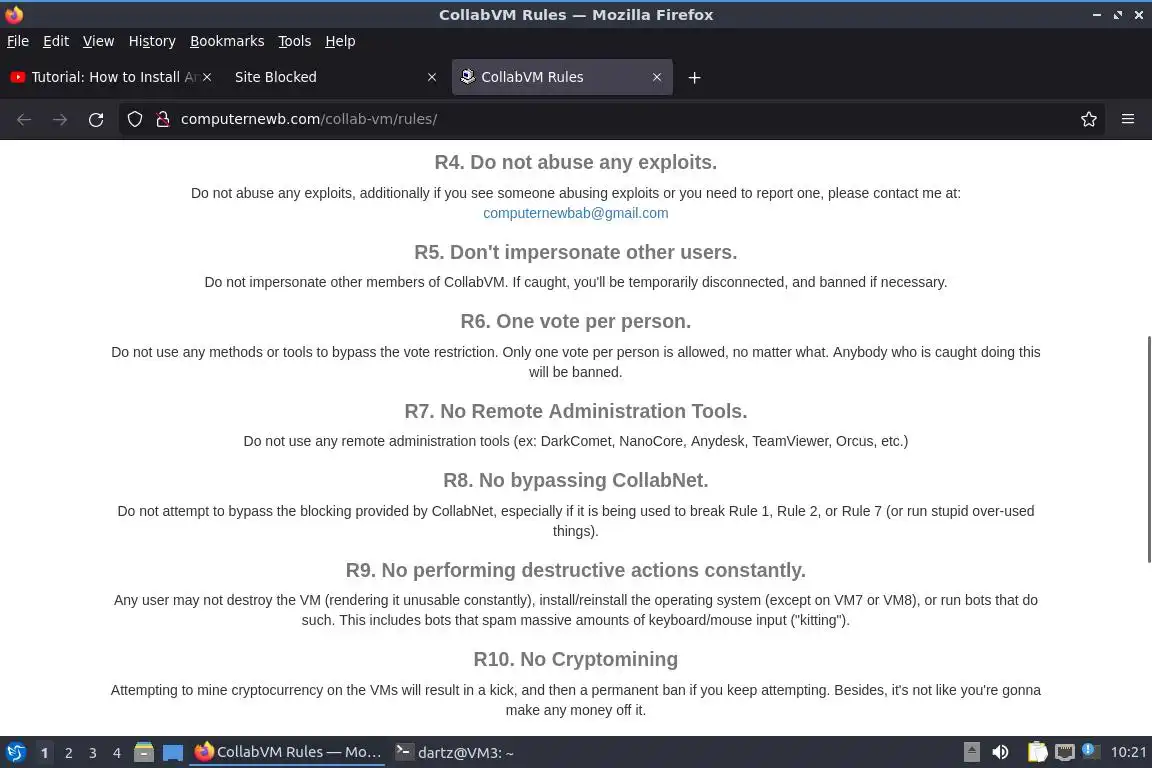The height and width of the screenshot is (768, 1152).
Task: Open the file manager from the panel
Action: [144, 753]
